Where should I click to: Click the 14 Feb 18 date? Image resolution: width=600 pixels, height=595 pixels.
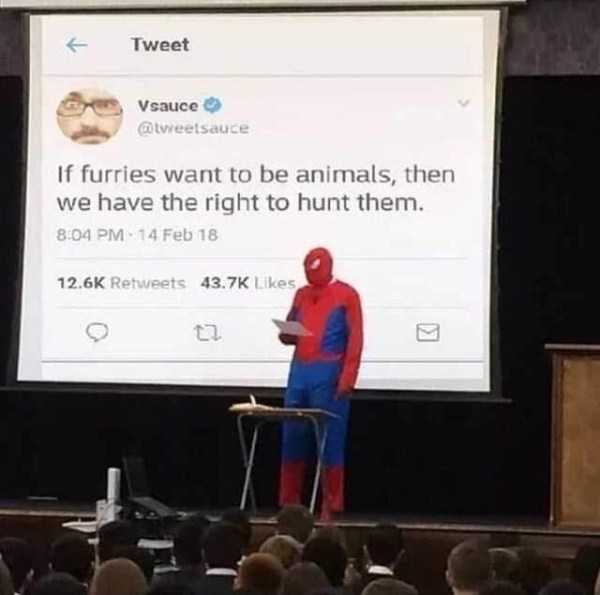coord(178,235)
